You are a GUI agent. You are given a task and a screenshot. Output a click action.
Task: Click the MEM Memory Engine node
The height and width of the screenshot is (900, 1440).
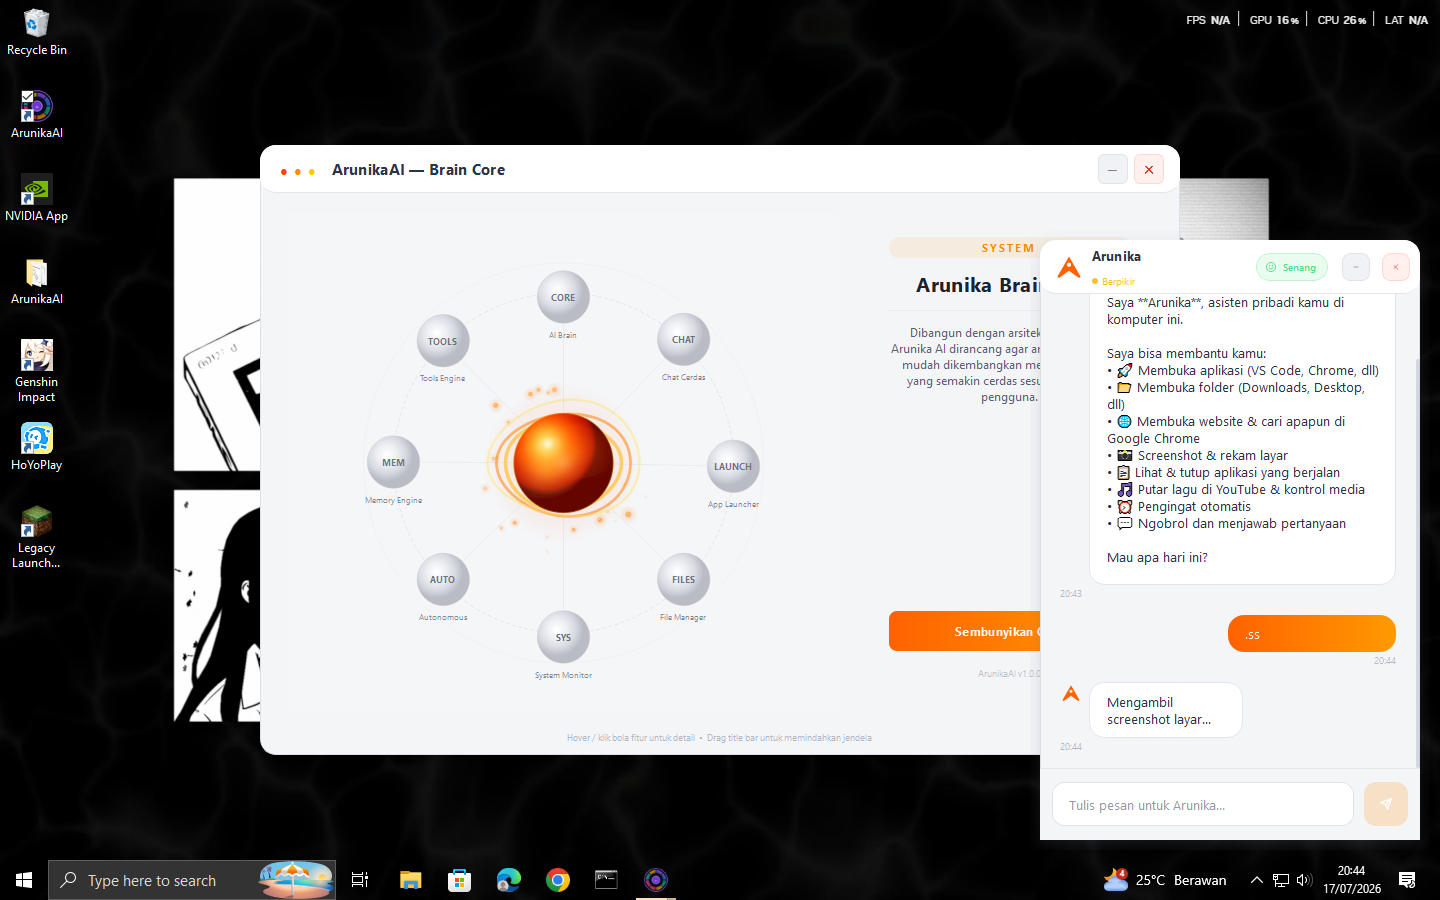(393, 462)
